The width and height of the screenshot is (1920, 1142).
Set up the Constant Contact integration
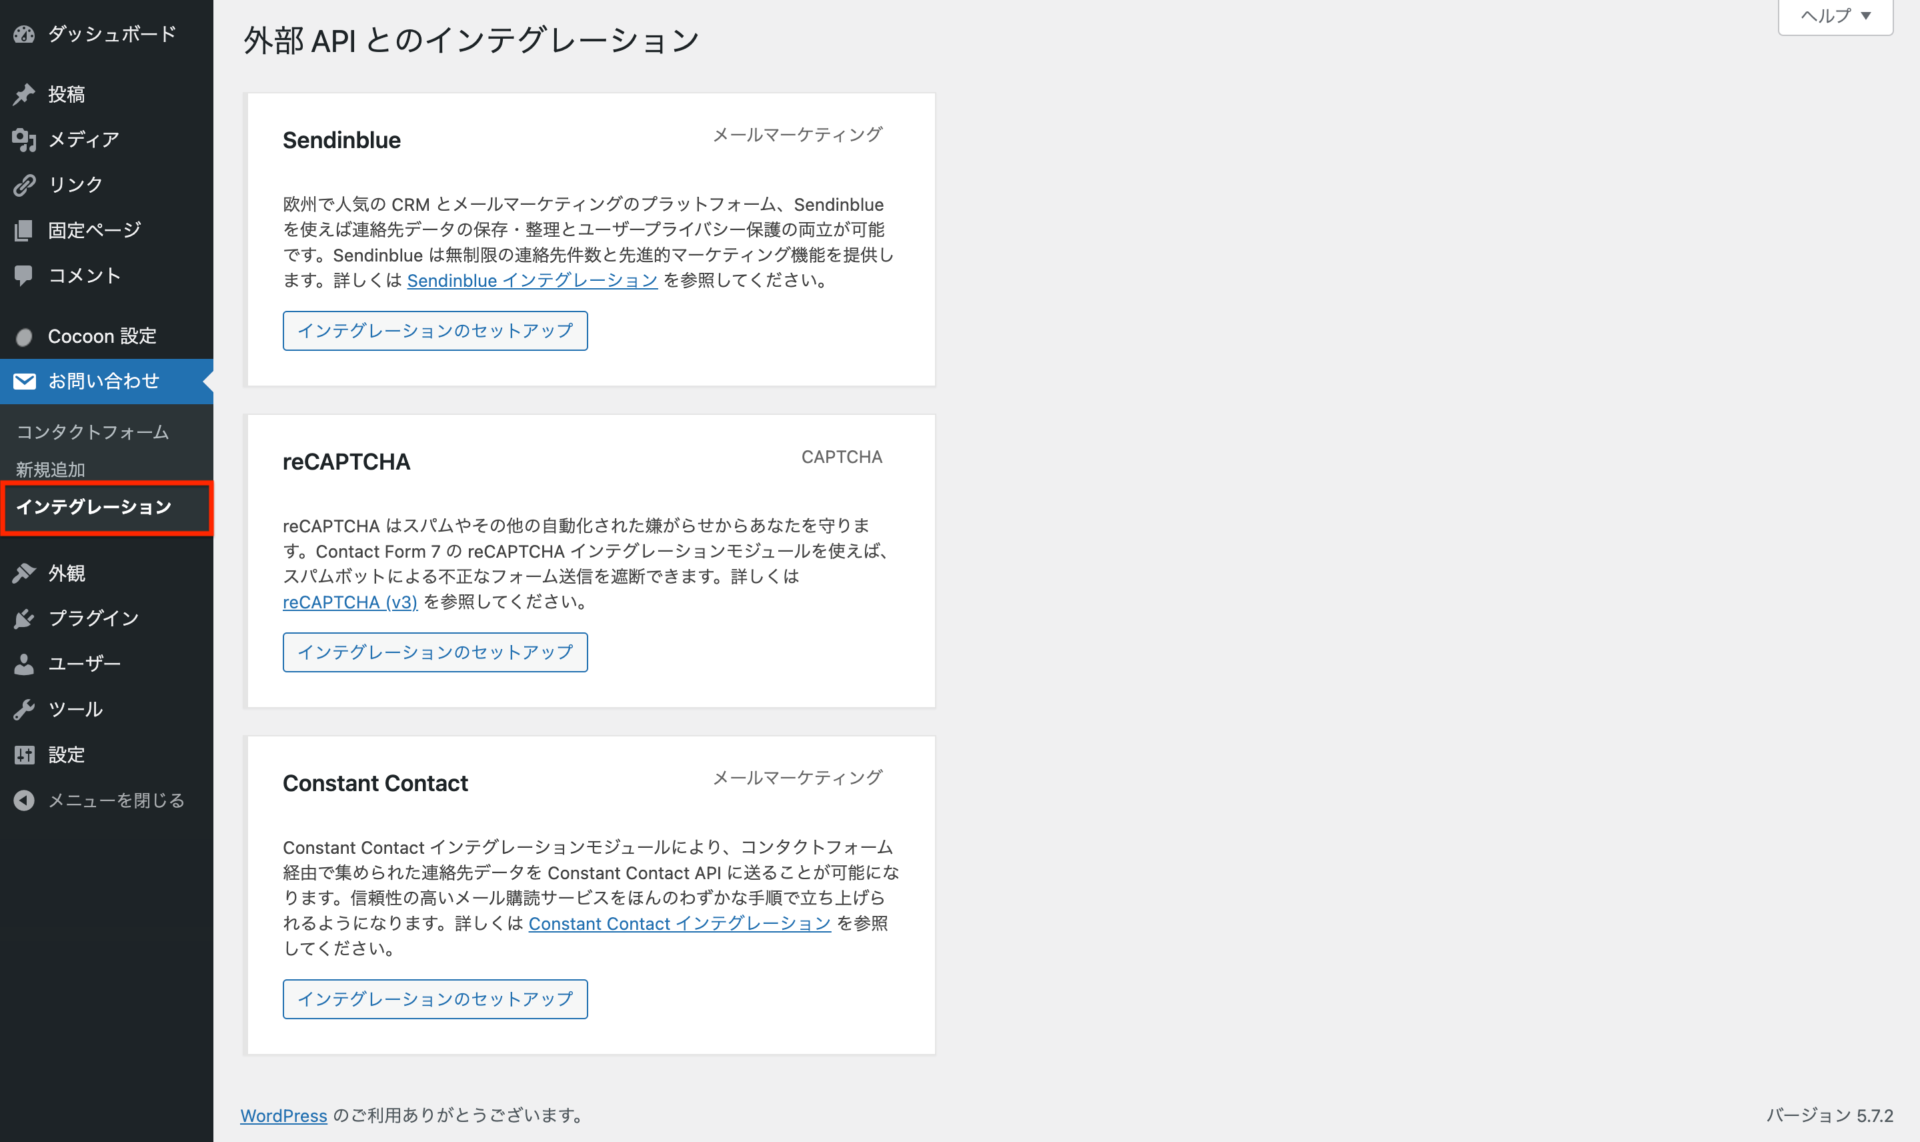pyautogui.click(x=435, y=999)
